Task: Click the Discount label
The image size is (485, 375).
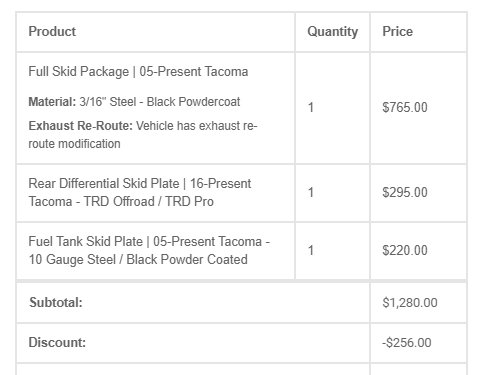Action: tap(57, 343)
